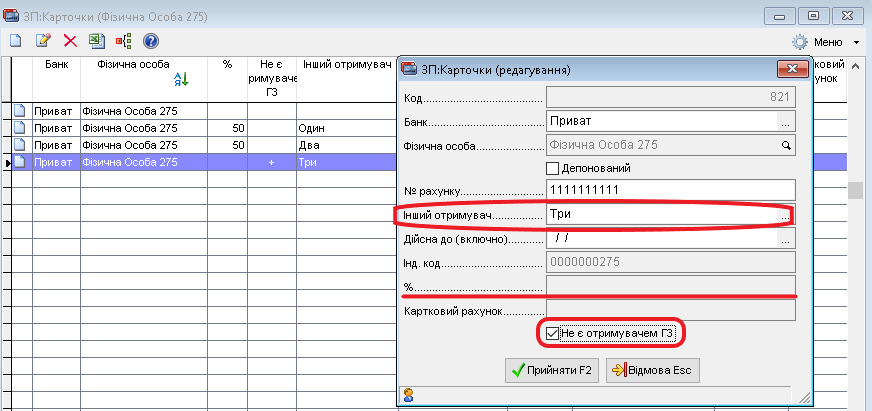Uncheck the Не є отримувачем ГЗ checkbox
Screen dimensions: 872x411
pyautogui.click(x=553, y=332)
